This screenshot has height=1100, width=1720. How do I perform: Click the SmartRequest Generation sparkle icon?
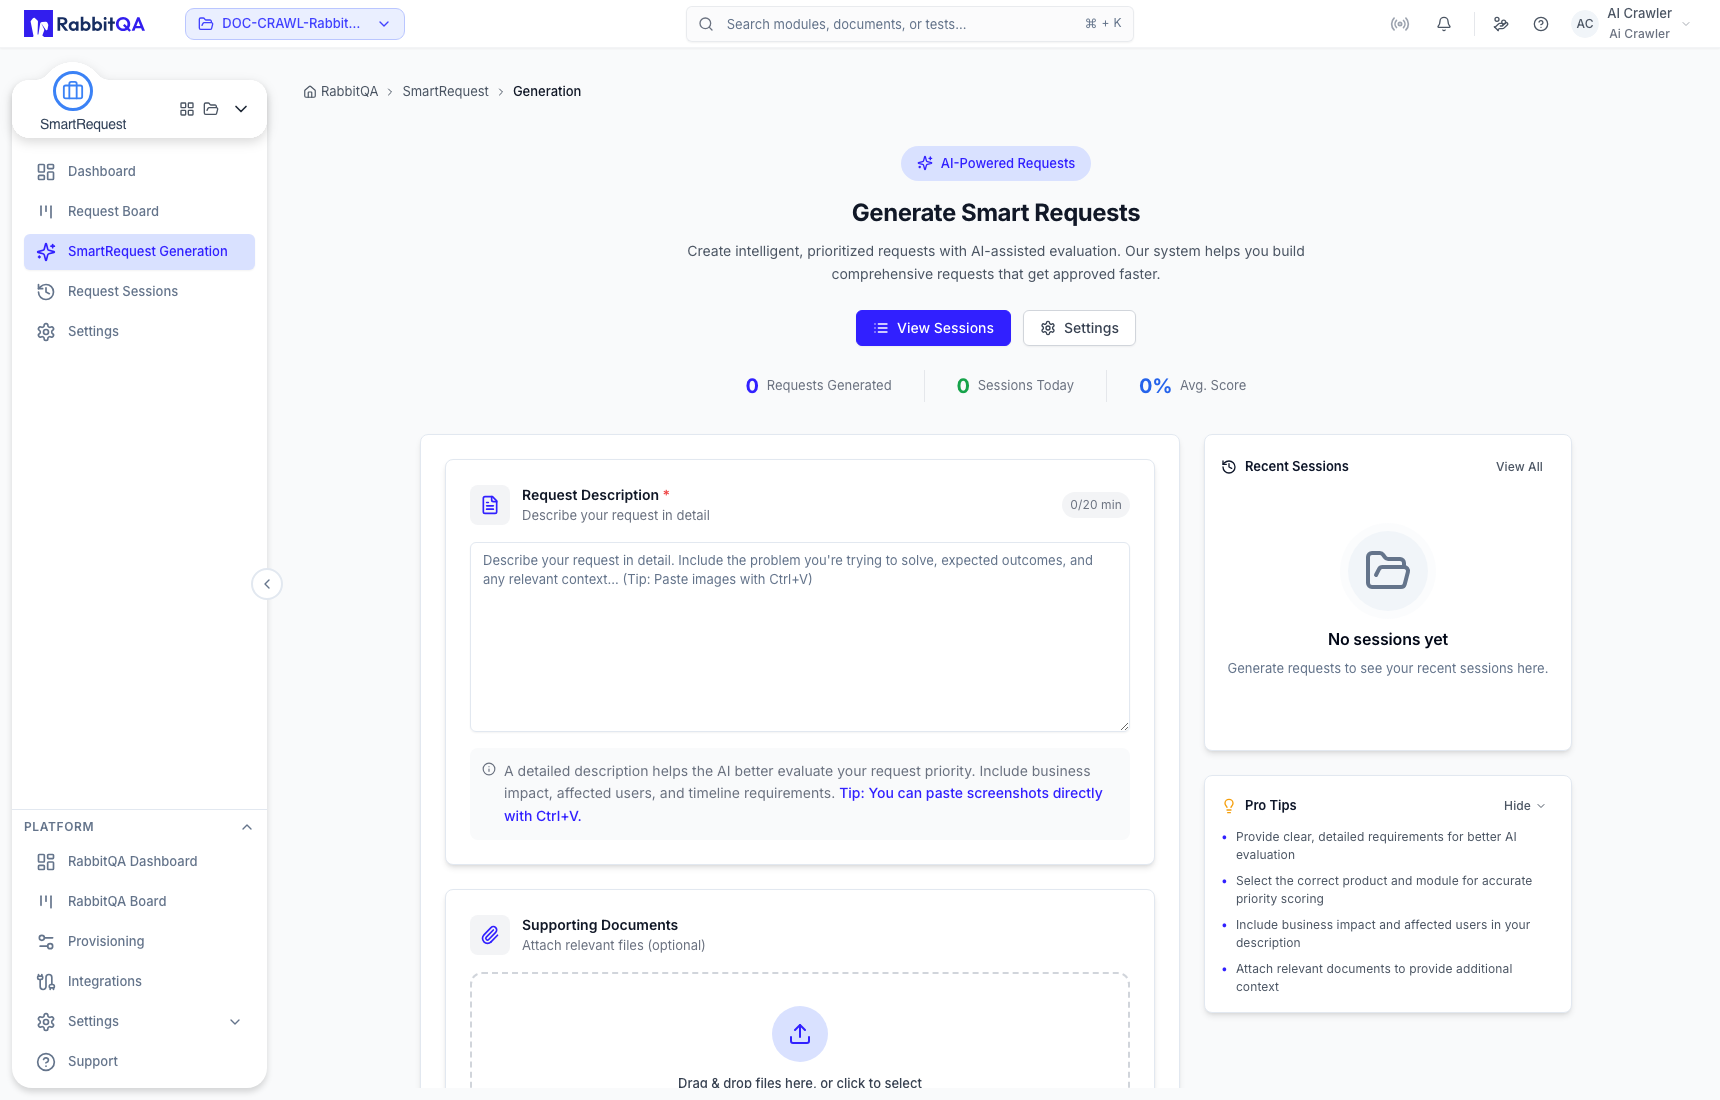(x=46, y=252)
